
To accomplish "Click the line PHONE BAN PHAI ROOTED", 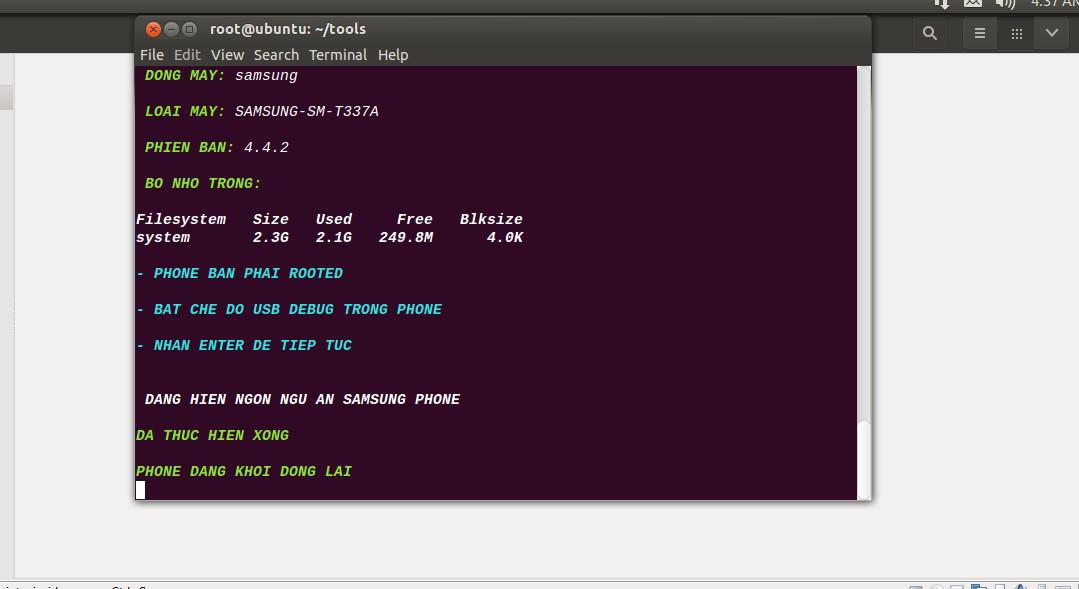I will [x=239, y=273].
